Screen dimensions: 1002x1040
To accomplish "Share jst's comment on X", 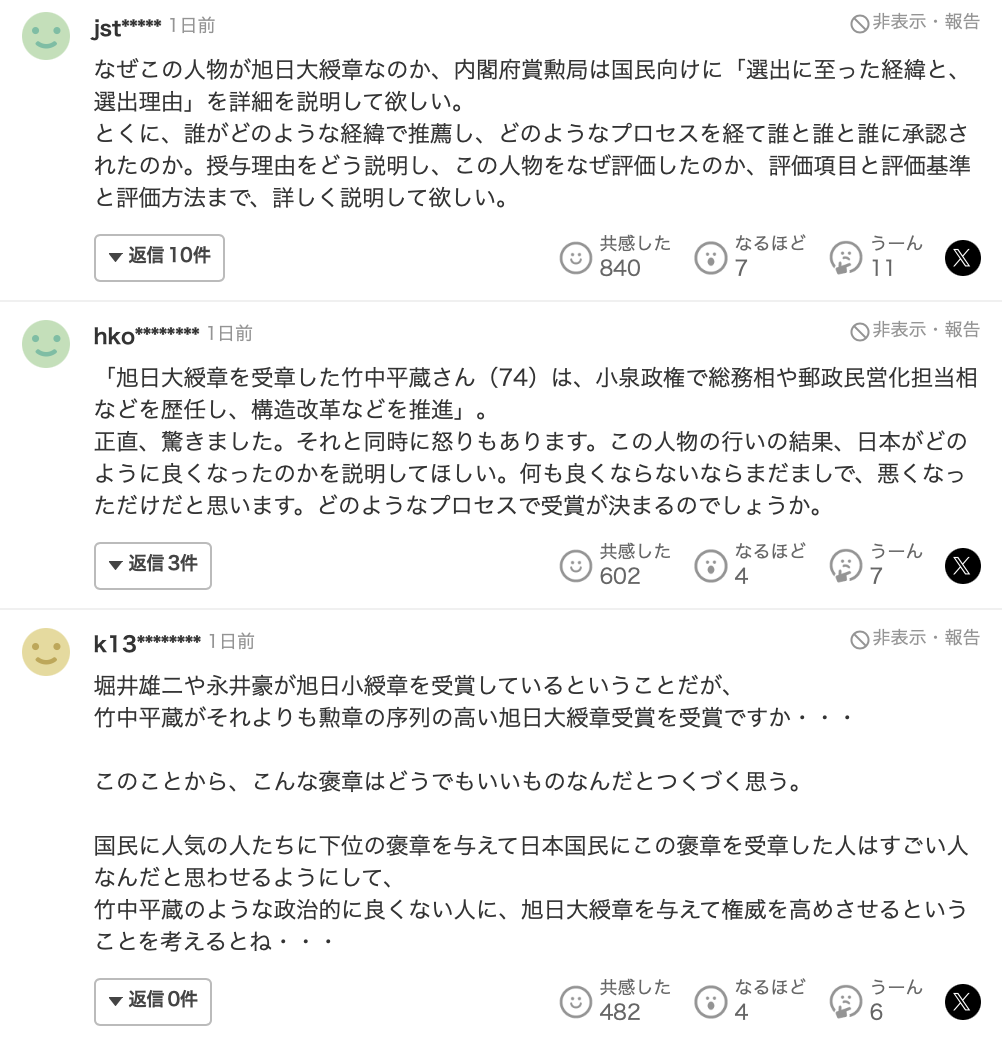I will click(962, 258).
